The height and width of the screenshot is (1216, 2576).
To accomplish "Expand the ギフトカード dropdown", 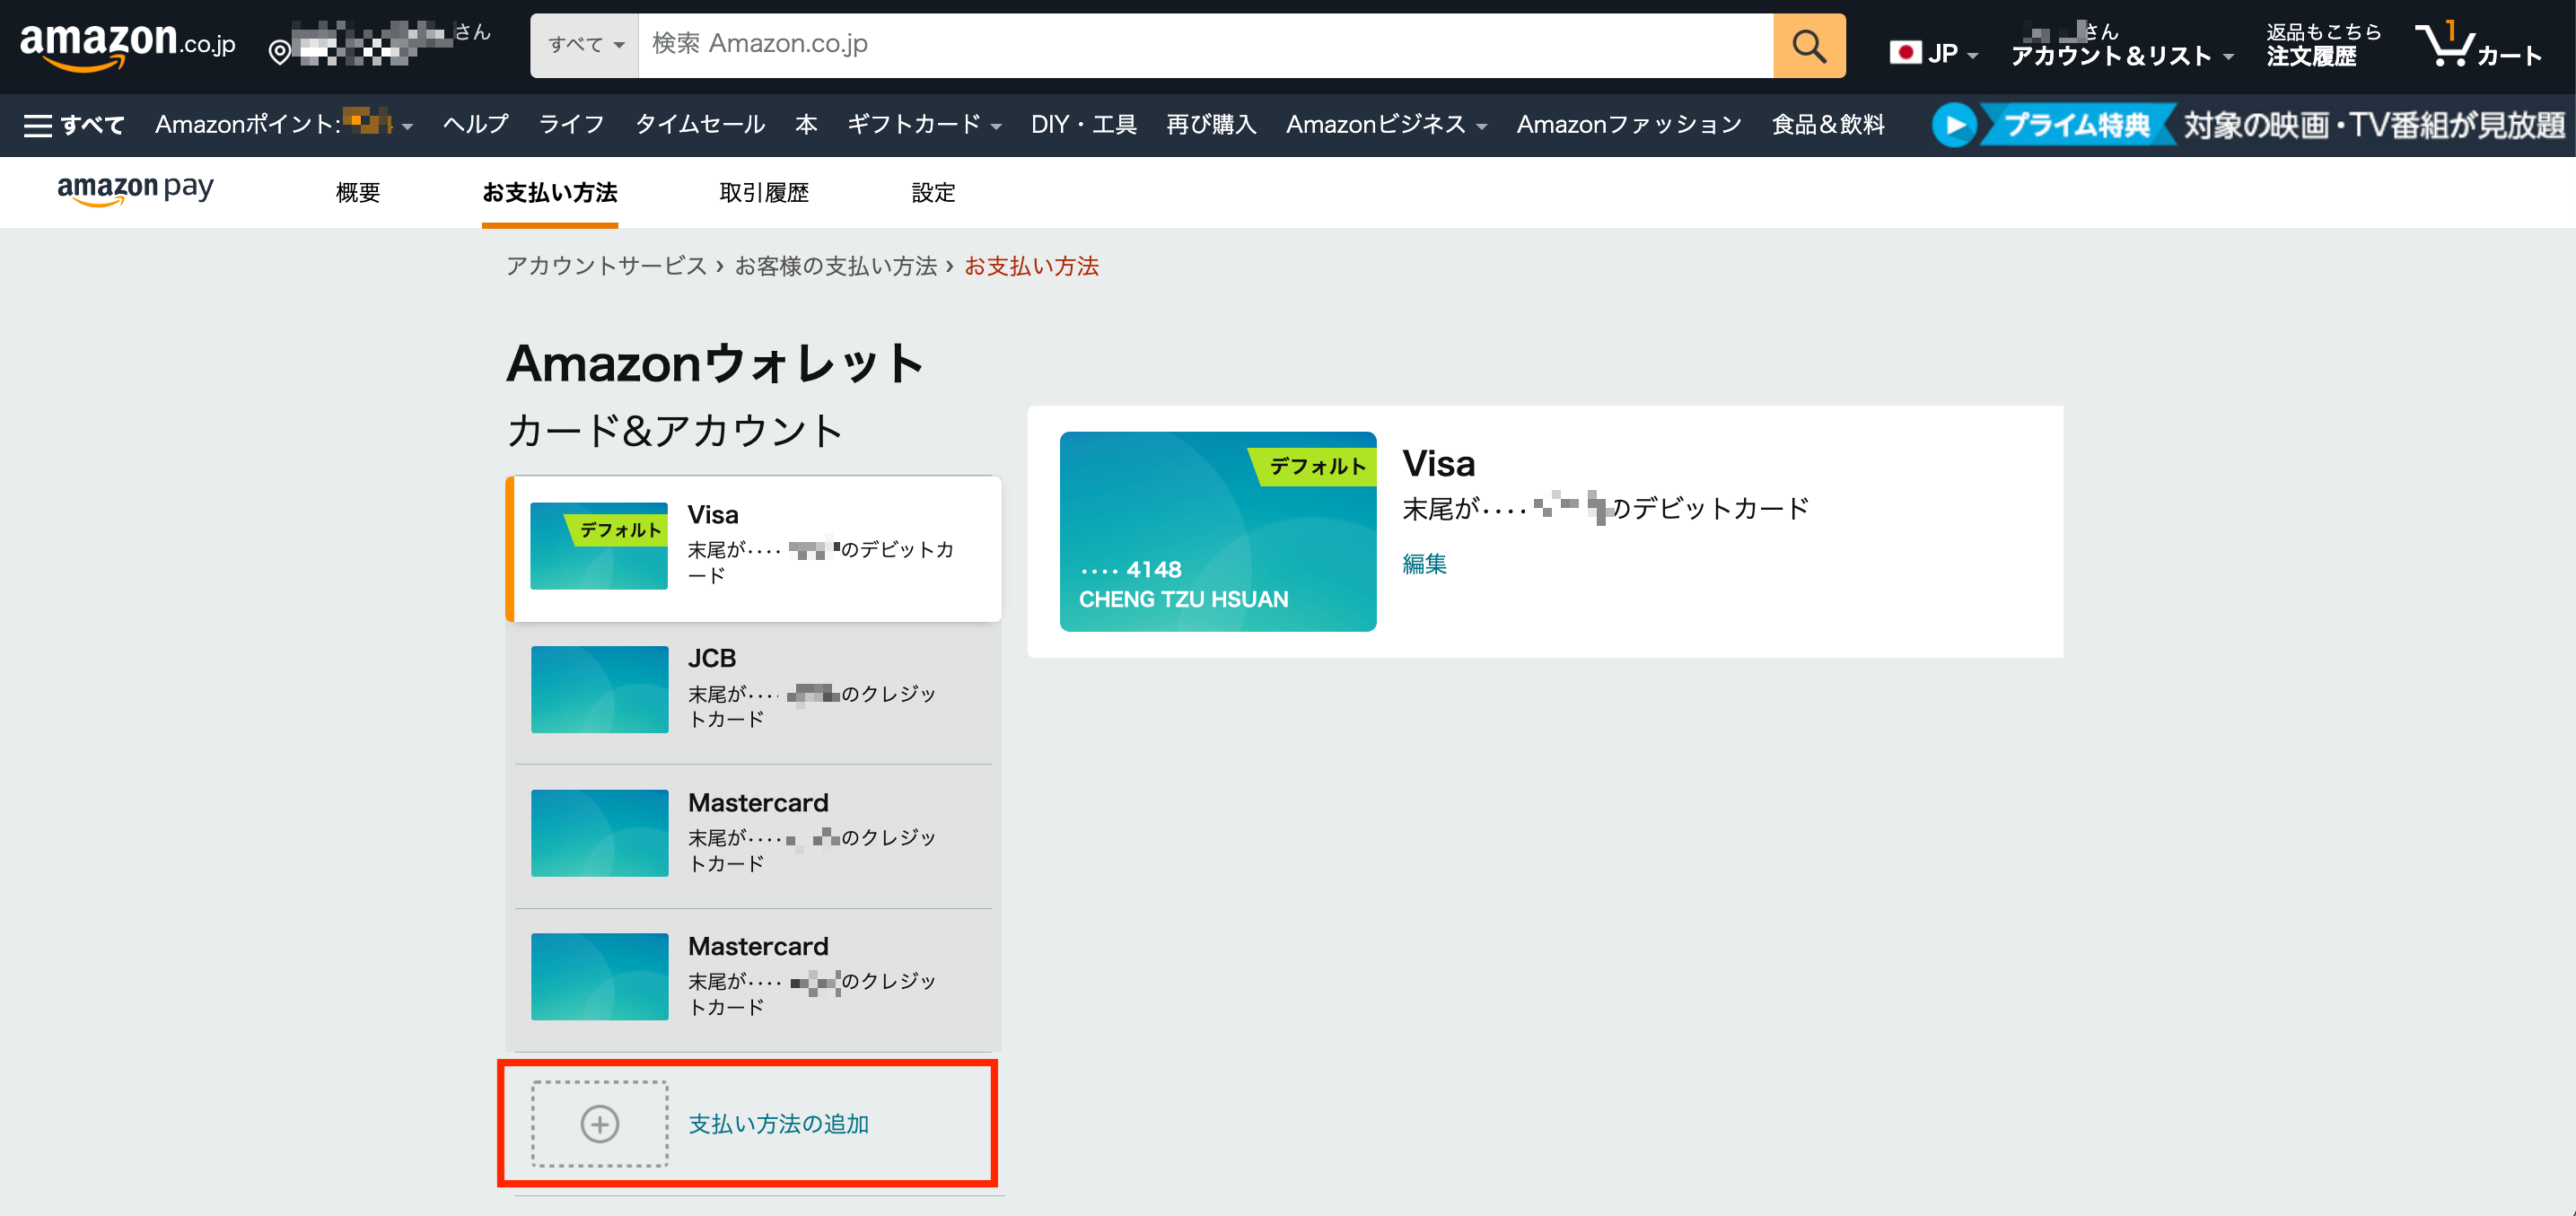I will tap(996, 126).
